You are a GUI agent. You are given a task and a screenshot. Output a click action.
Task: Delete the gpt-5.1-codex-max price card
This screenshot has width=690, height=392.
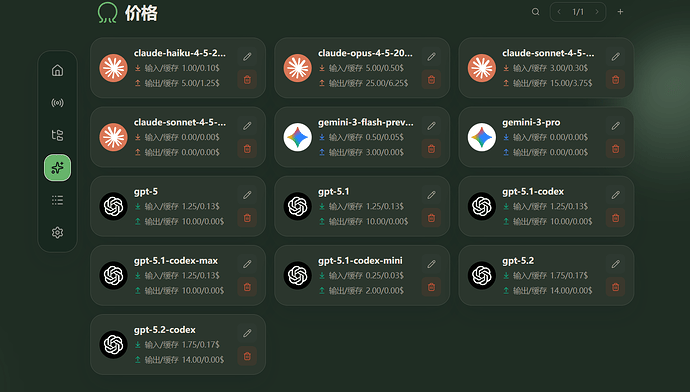[247, 287]
